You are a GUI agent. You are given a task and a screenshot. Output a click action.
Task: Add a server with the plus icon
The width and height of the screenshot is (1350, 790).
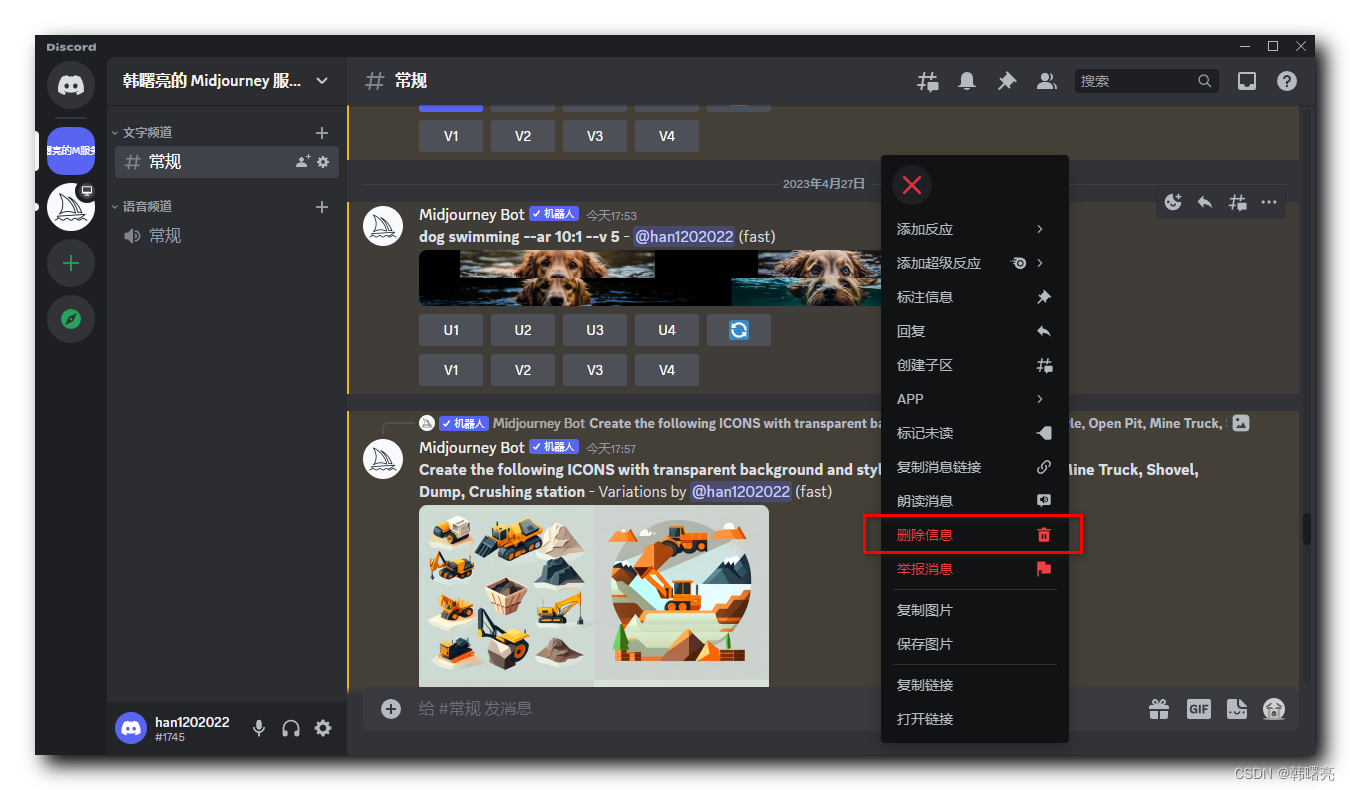(x=71, y=264)
